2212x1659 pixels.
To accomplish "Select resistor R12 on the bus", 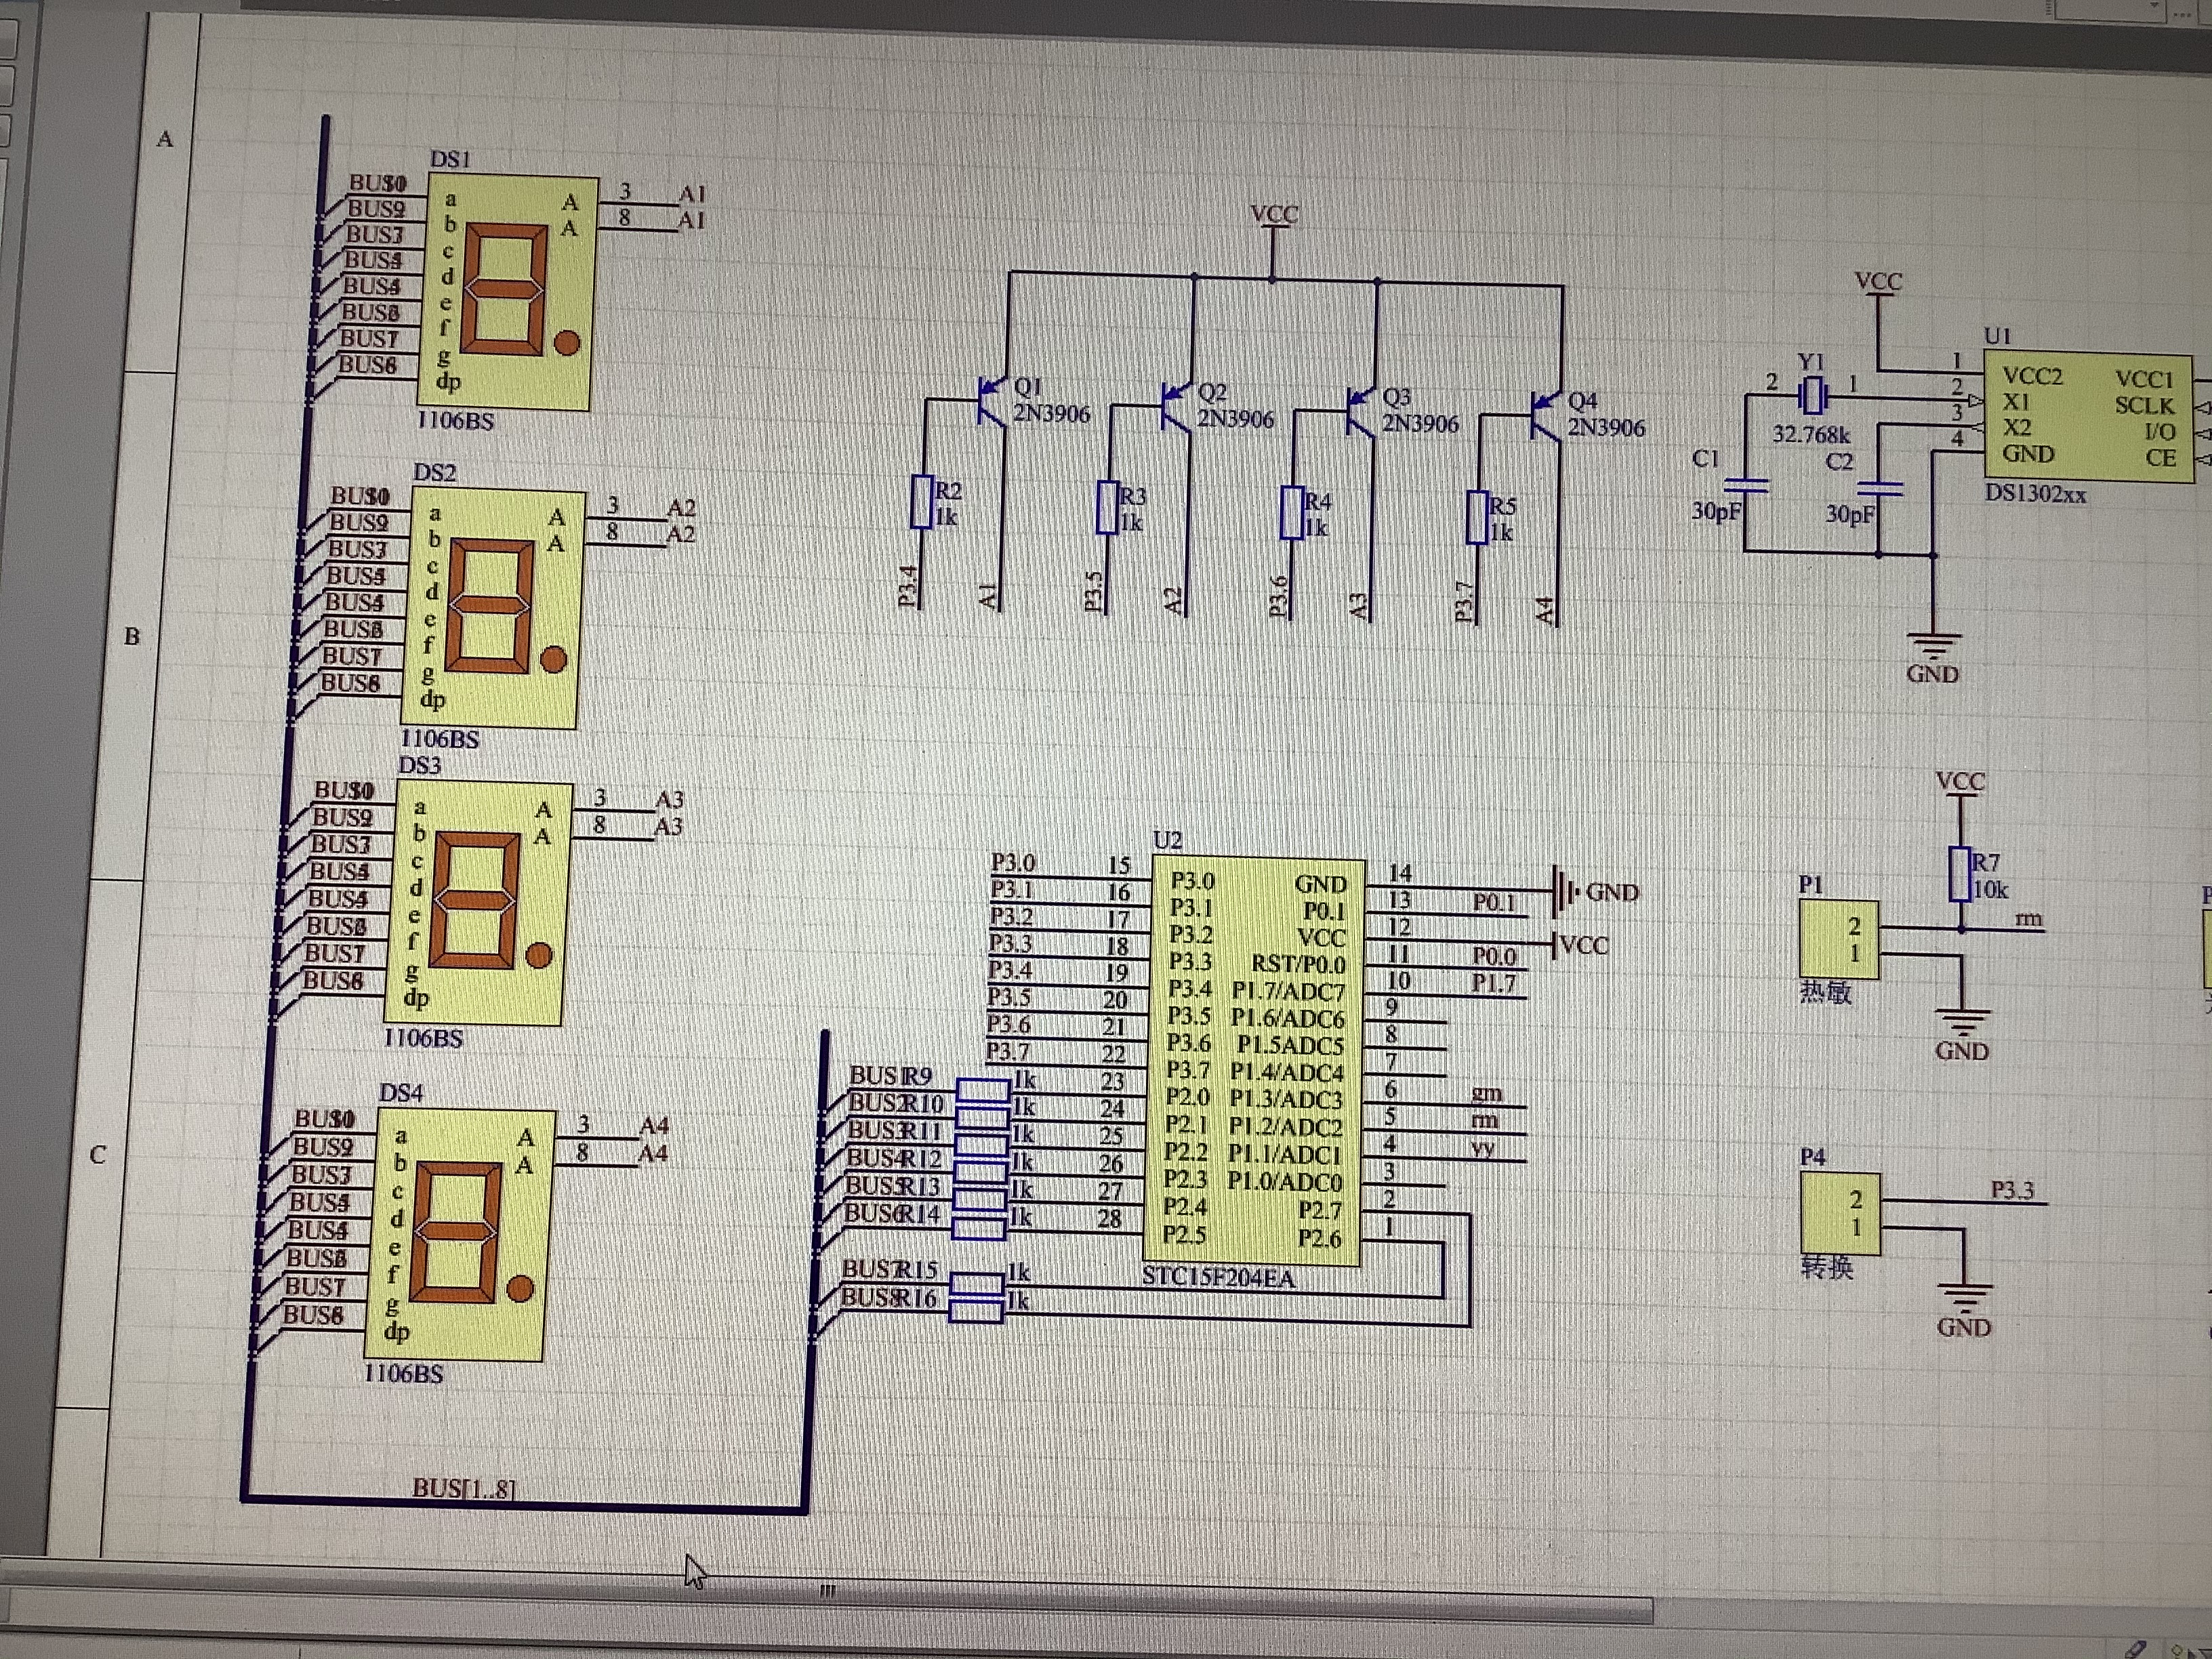I will pos(980,1172).
